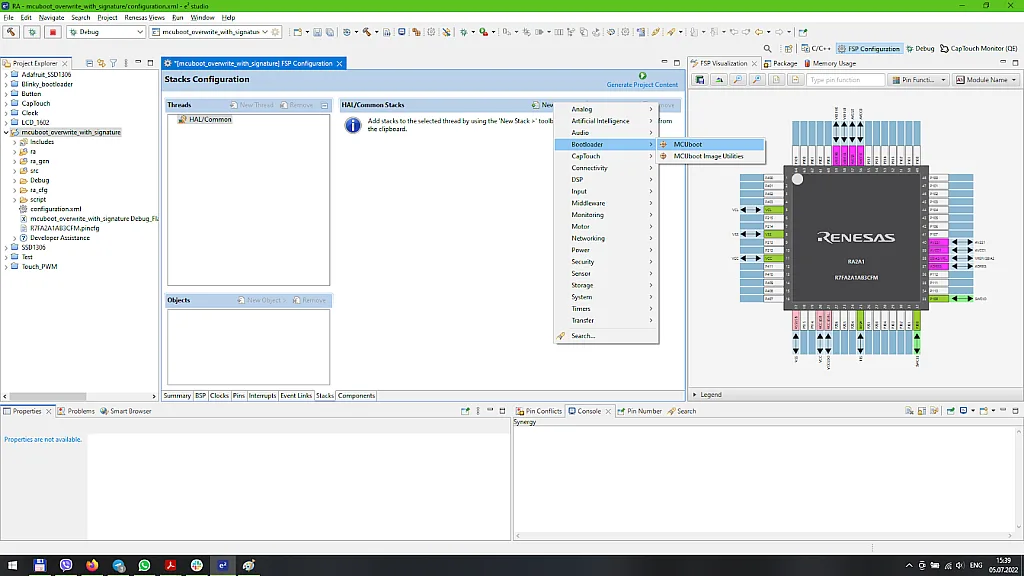Zoom into the package with the magnifier icon
1024x576 pixels.
(737, 79)
